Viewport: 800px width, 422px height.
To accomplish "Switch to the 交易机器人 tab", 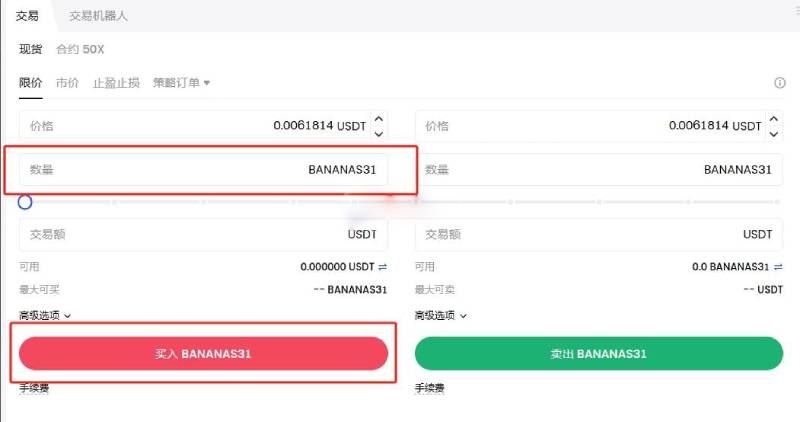I will pyautogui.click(x=98, y=16).
